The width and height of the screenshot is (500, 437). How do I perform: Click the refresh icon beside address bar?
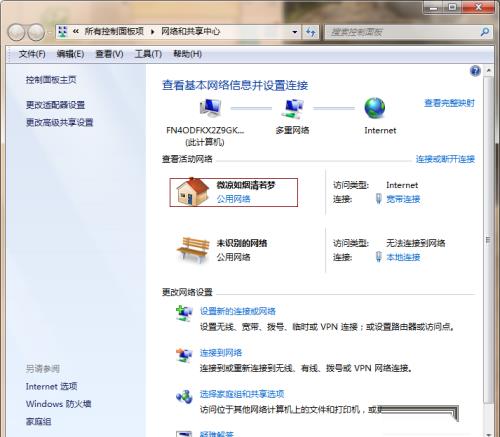(311, 32)
